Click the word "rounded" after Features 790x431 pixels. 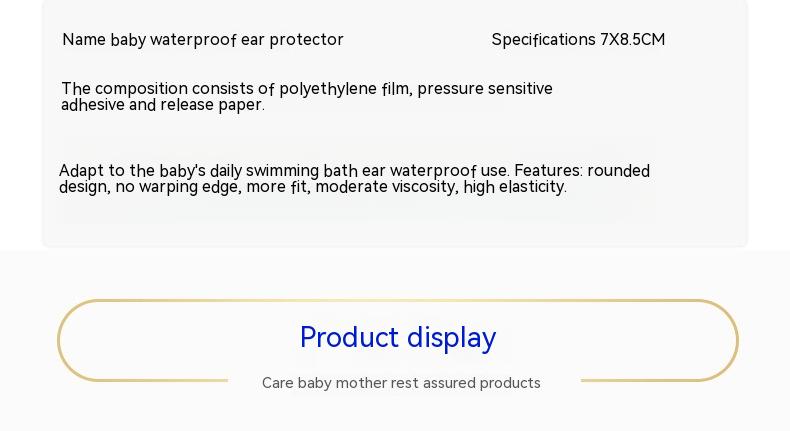(619, 171)
